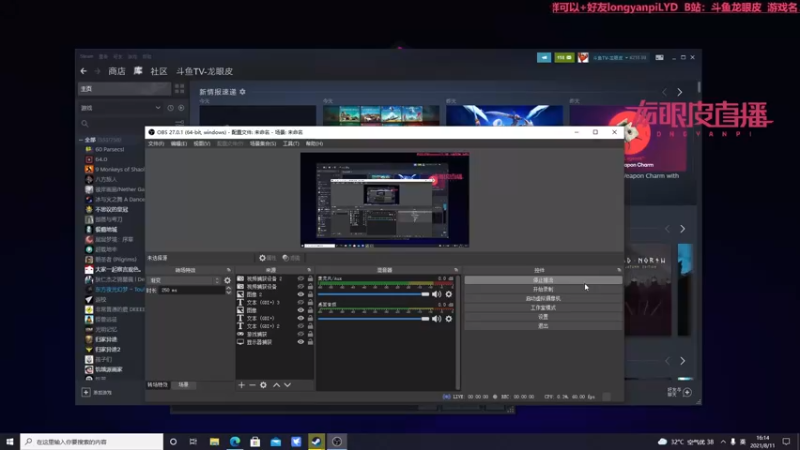The image size is (800, 450).
Task: Open the OBS 场景集合(S) menu
Action: [263, 144]
